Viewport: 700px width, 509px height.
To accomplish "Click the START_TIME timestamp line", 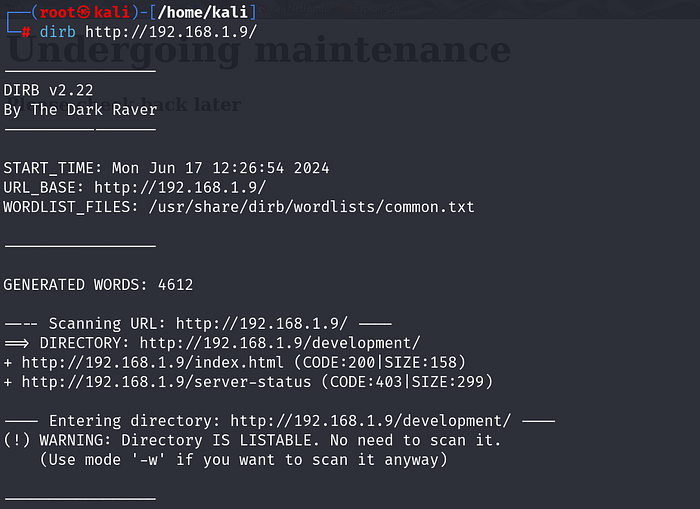I will click(167, 168).
